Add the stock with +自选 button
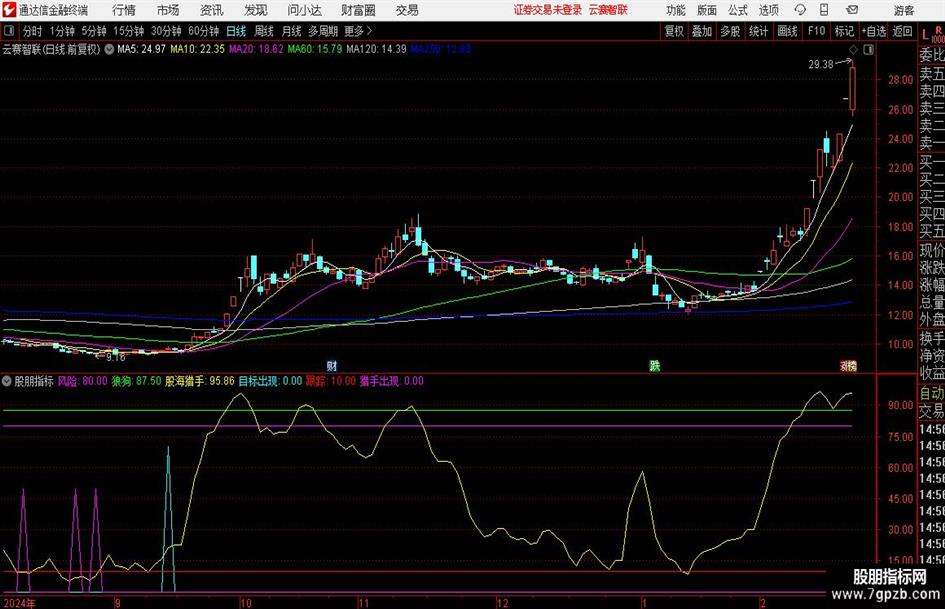This screenshot has width=945, height=609. coord(874,31)
